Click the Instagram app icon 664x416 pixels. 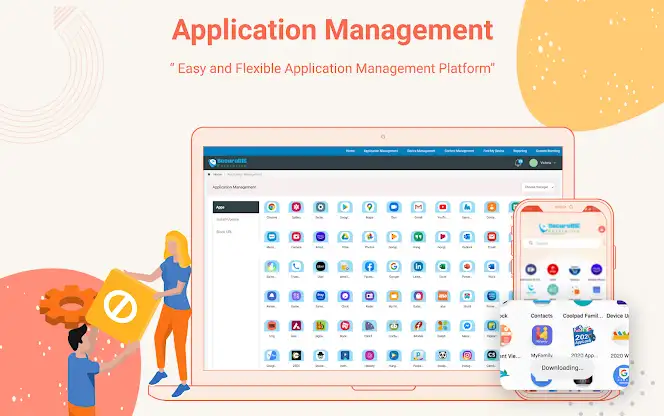pos(467,355)
